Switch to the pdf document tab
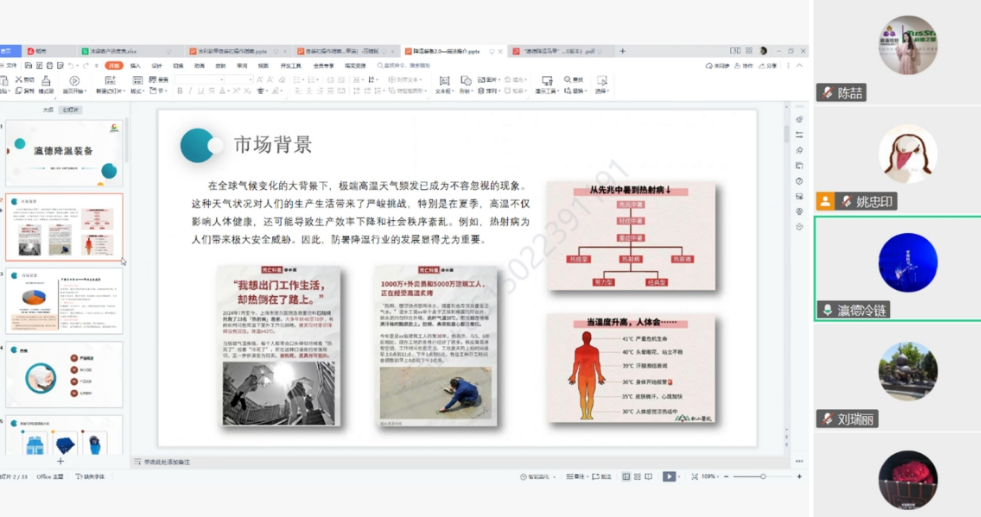Viewport: 981px width, 517px height. click(559, 51)
